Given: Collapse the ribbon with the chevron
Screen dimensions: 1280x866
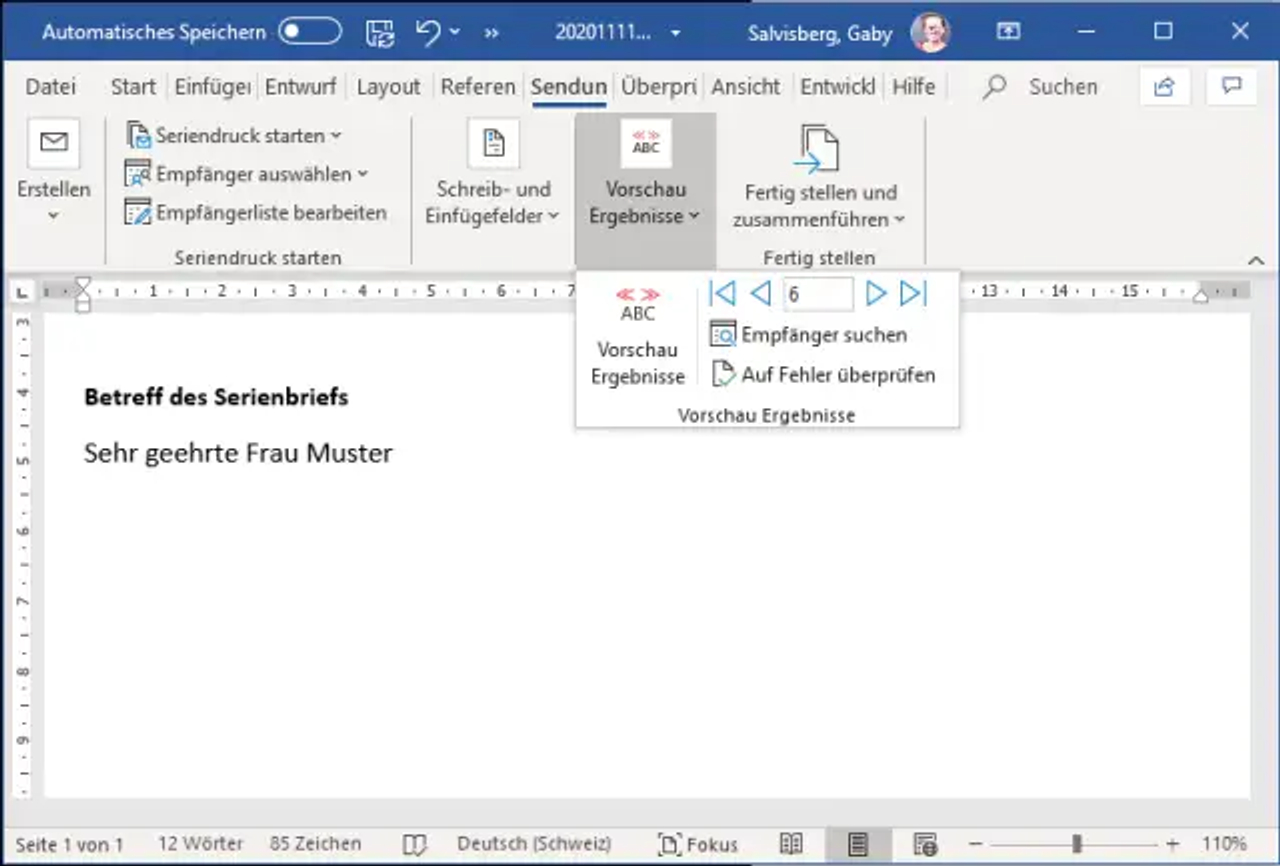Looking at the screenshot, I should pyautogui.click(x=1256, y=260).
